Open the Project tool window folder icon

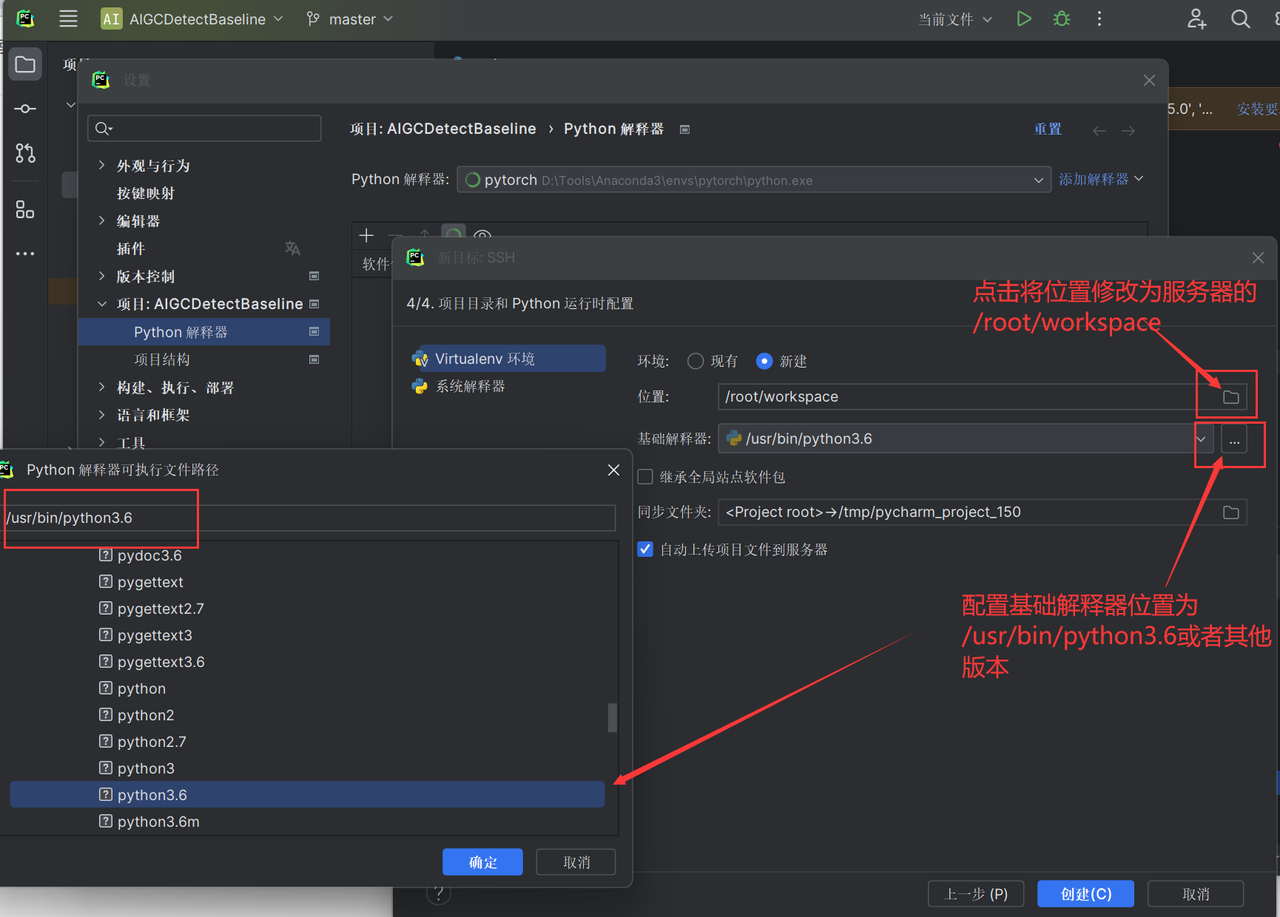[26, 65]
